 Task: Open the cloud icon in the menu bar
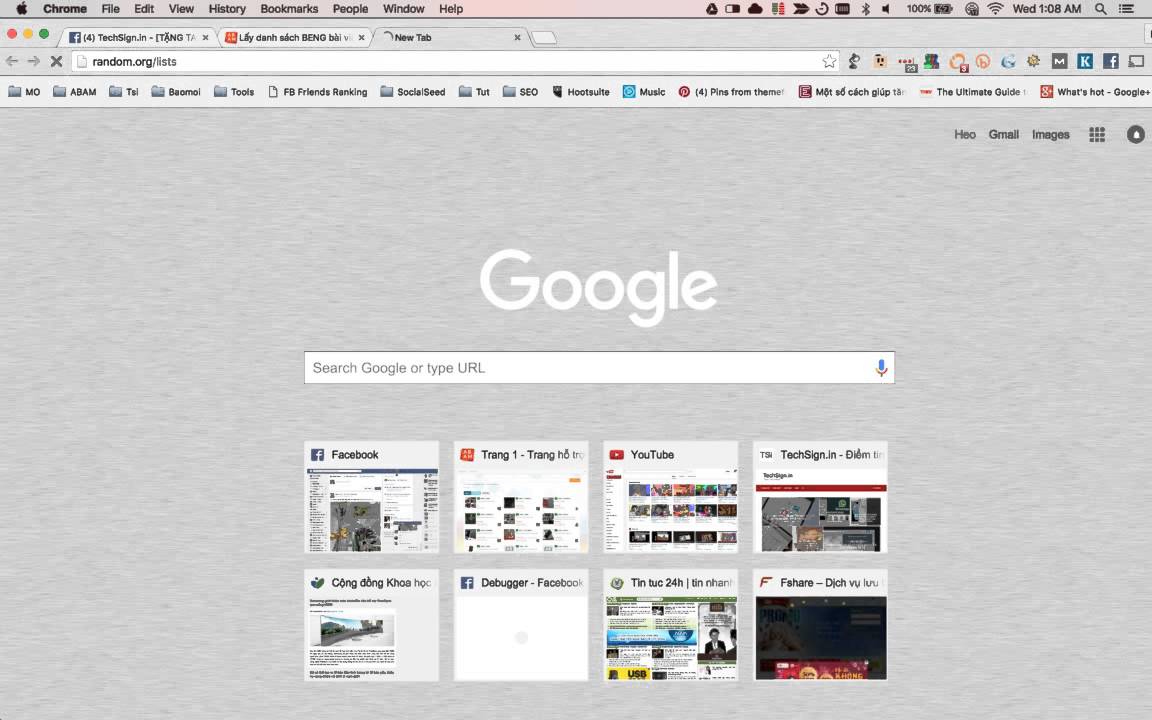pos(755,9)
